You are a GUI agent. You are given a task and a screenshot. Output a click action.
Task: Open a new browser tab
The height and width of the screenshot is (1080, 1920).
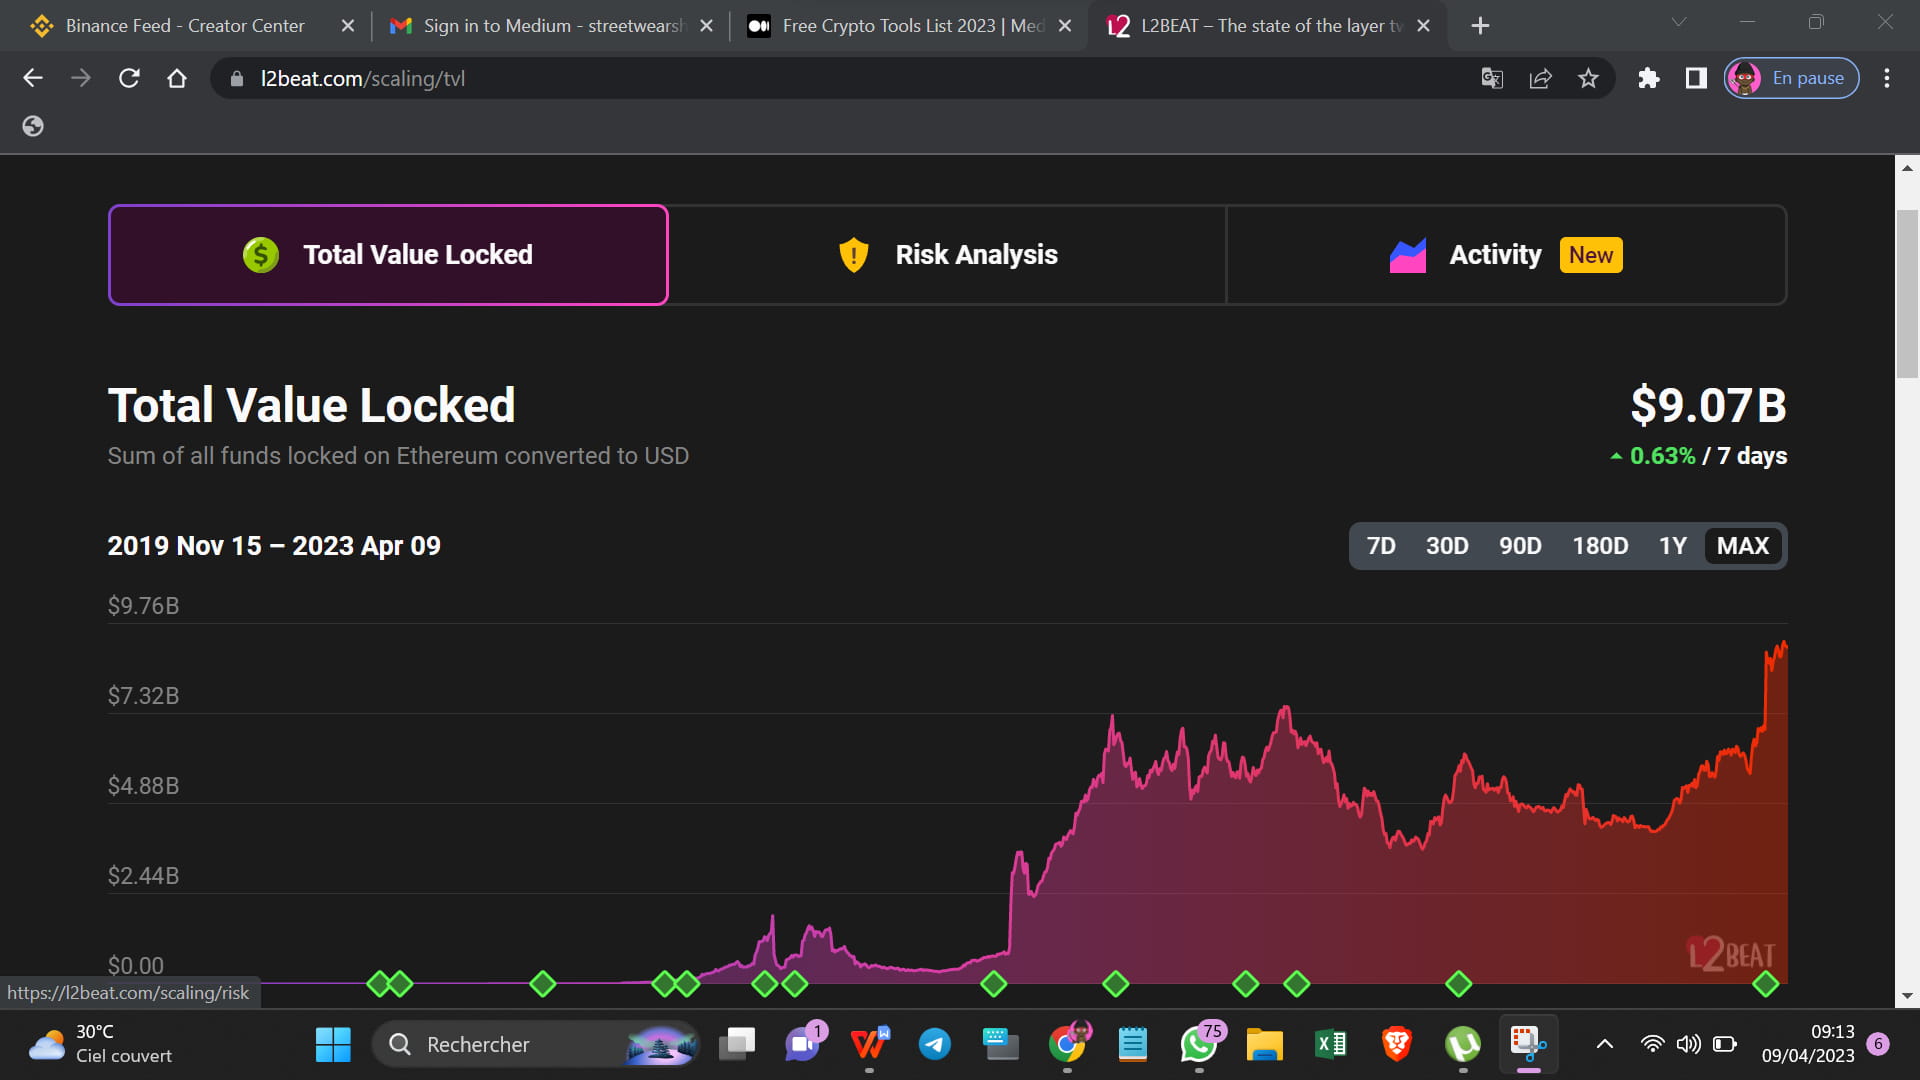pos(1480,26)
